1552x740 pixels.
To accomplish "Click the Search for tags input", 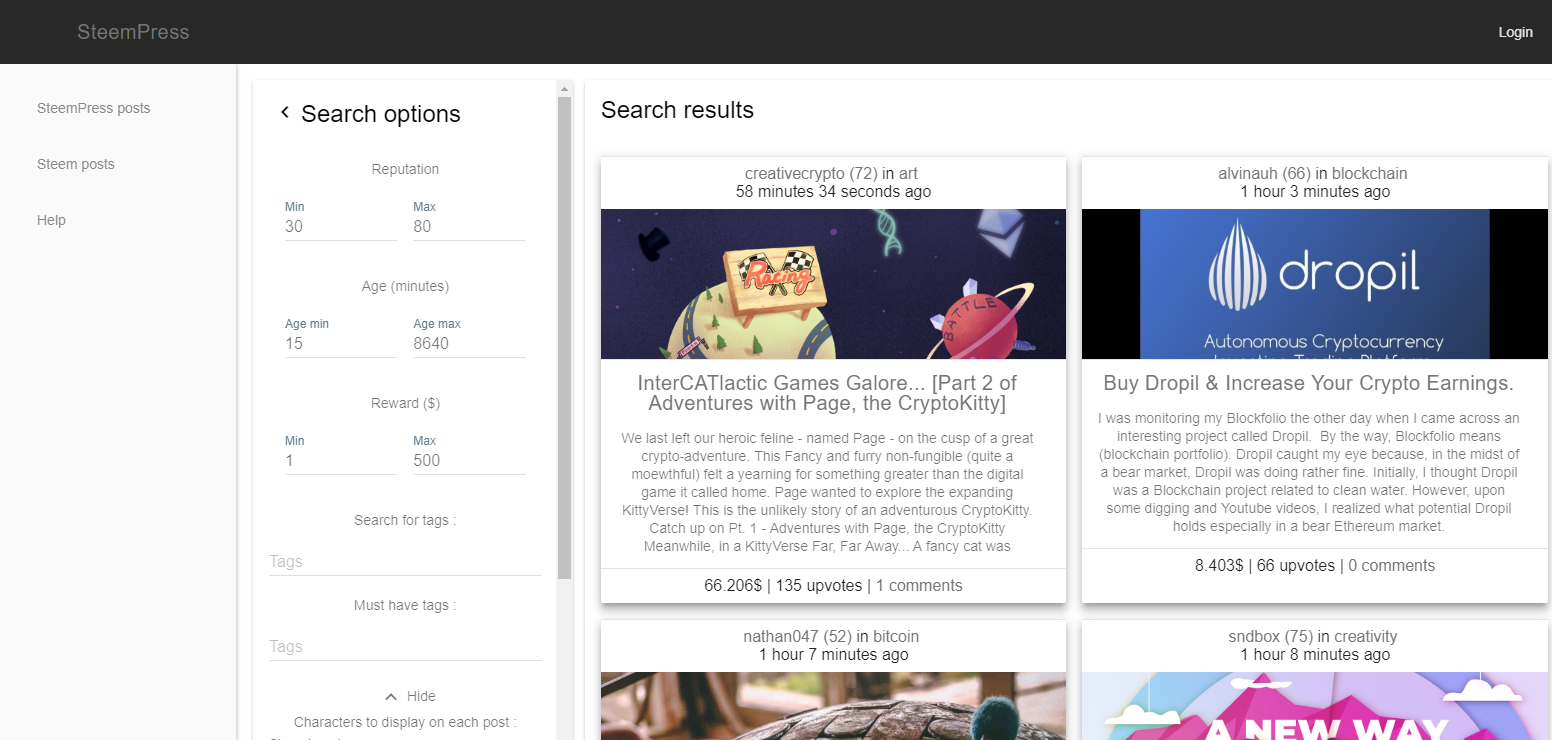I will click(x=405, y=562).
